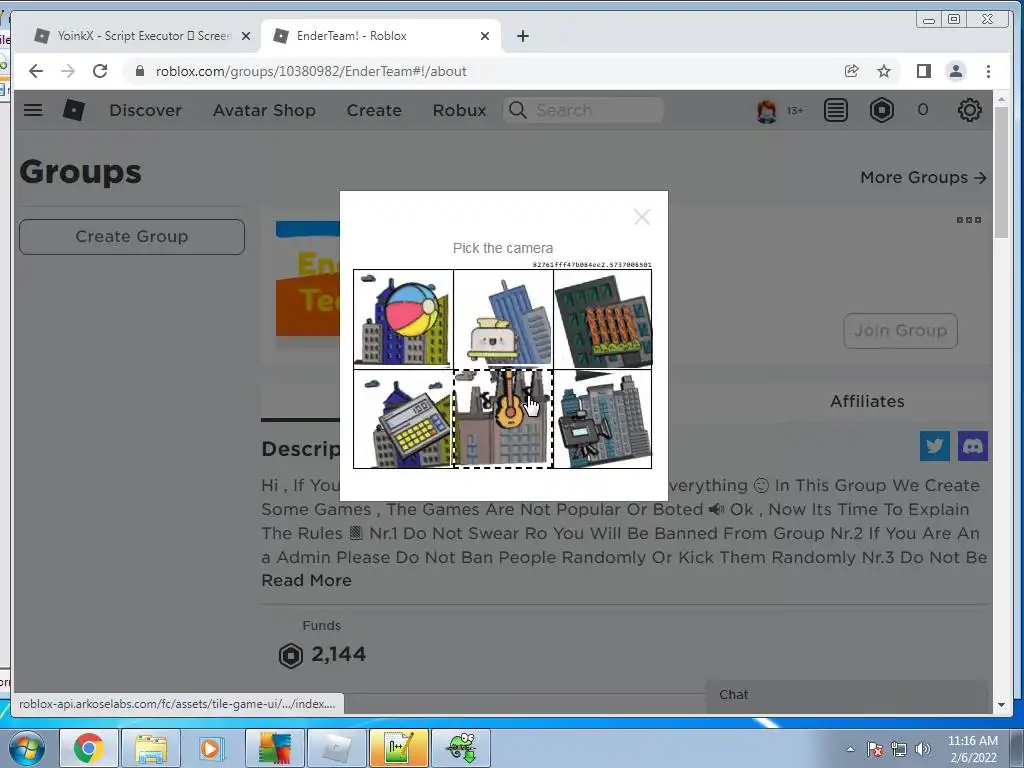Bookmark this page with the star icon
Image resolution: width=1024 pixels, height=768 pixels.
(884, 71)
